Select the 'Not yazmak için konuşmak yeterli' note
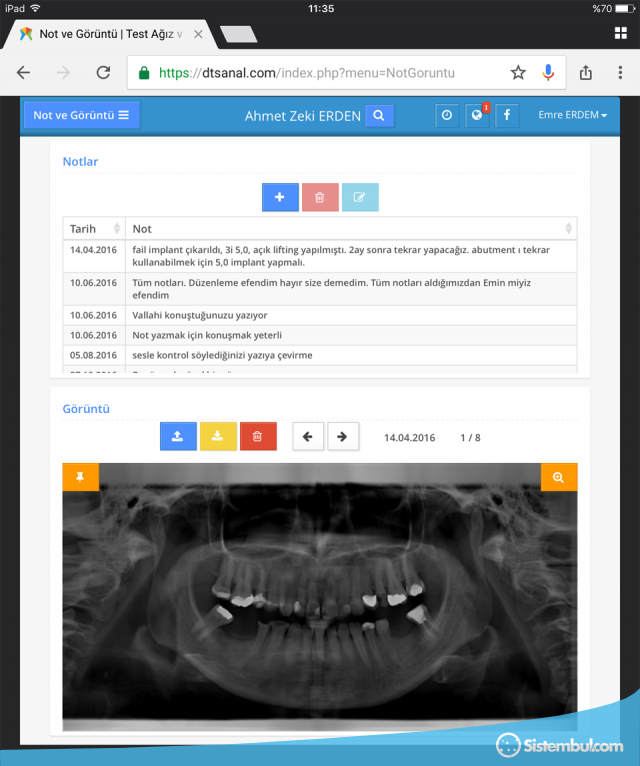This screenshot has height=766, width=640. 320,335
